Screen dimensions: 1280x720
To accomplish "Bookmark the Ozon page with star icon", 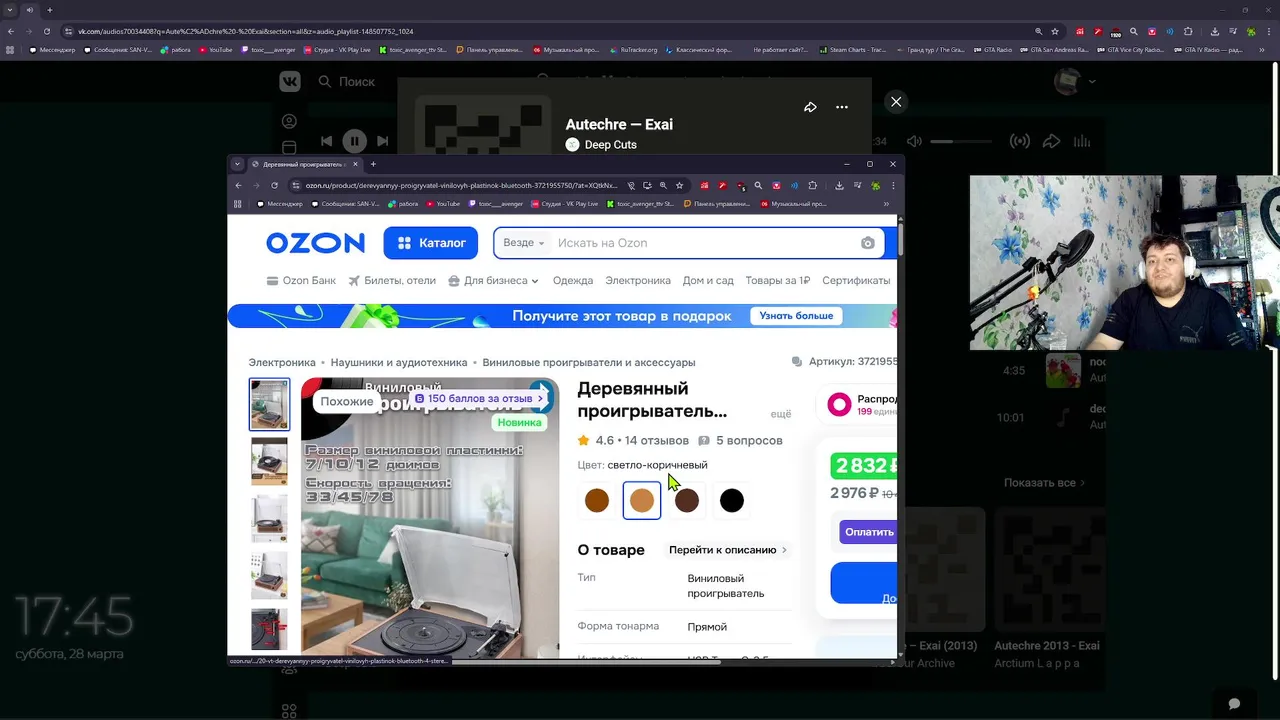I will click(x=679, y=185).
